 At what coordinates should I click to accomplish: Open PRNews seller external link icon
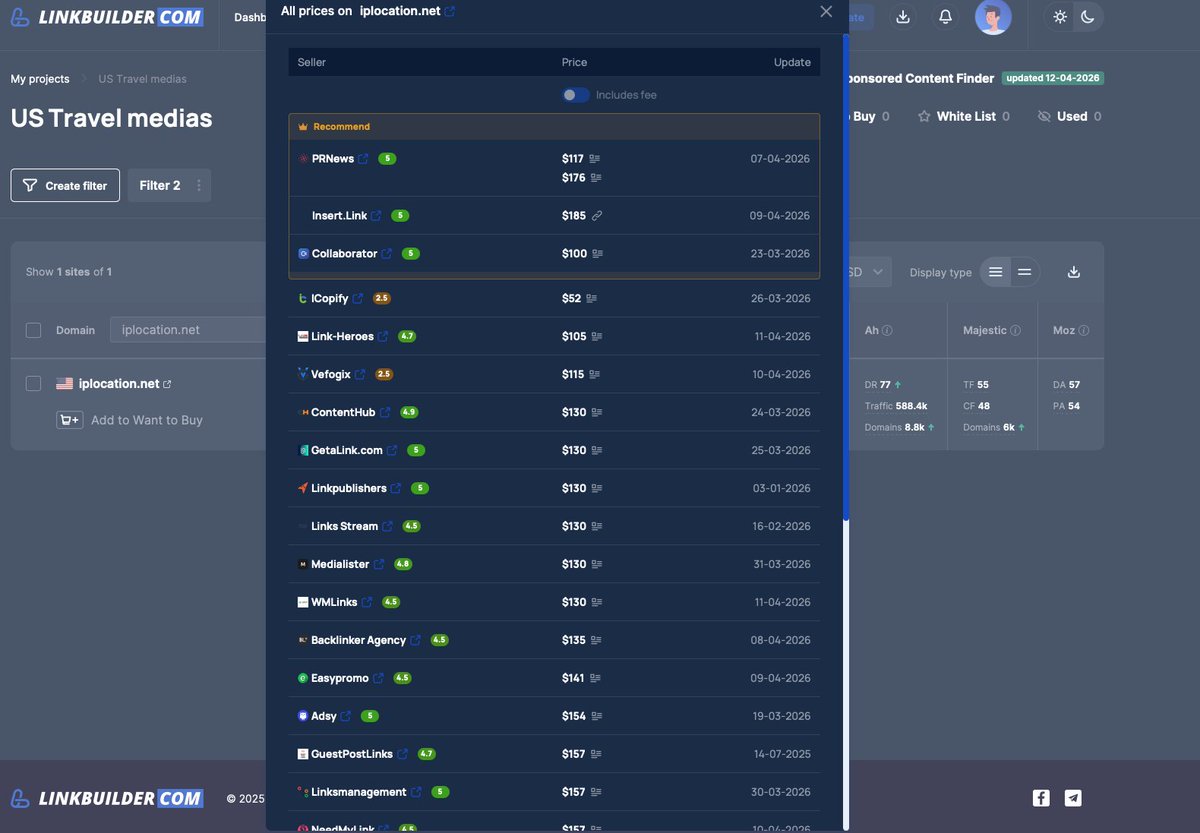pyautogui.click(x=363, y=159)
